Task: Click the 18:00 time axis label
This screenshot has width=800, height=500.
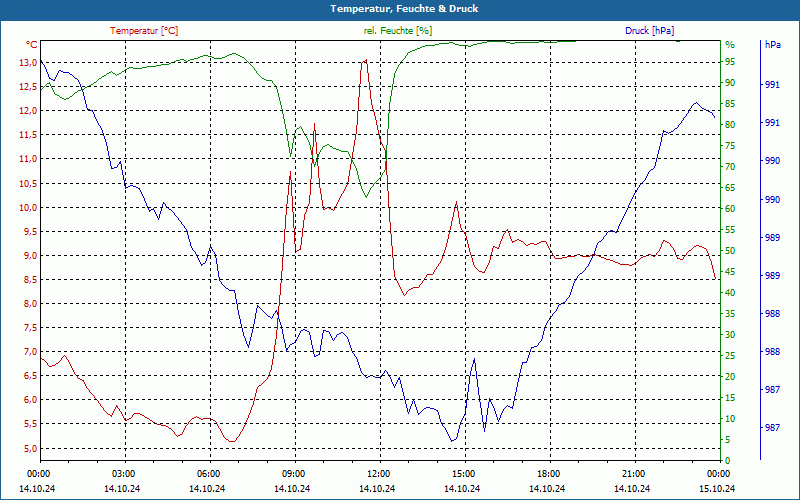Action: [x=548, y=473]
